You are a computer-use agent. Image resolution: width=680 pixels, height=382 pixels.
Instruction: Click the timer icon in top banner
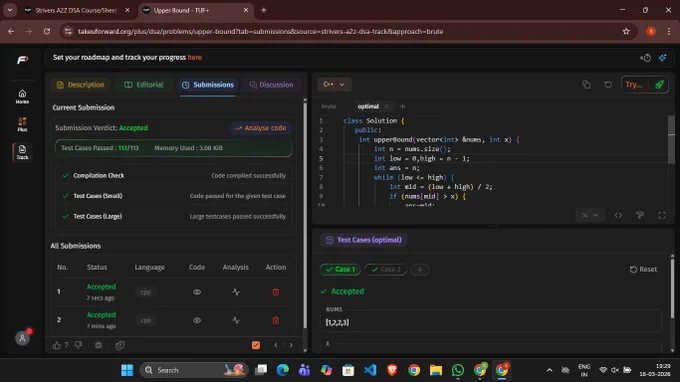tap(645, 58)
